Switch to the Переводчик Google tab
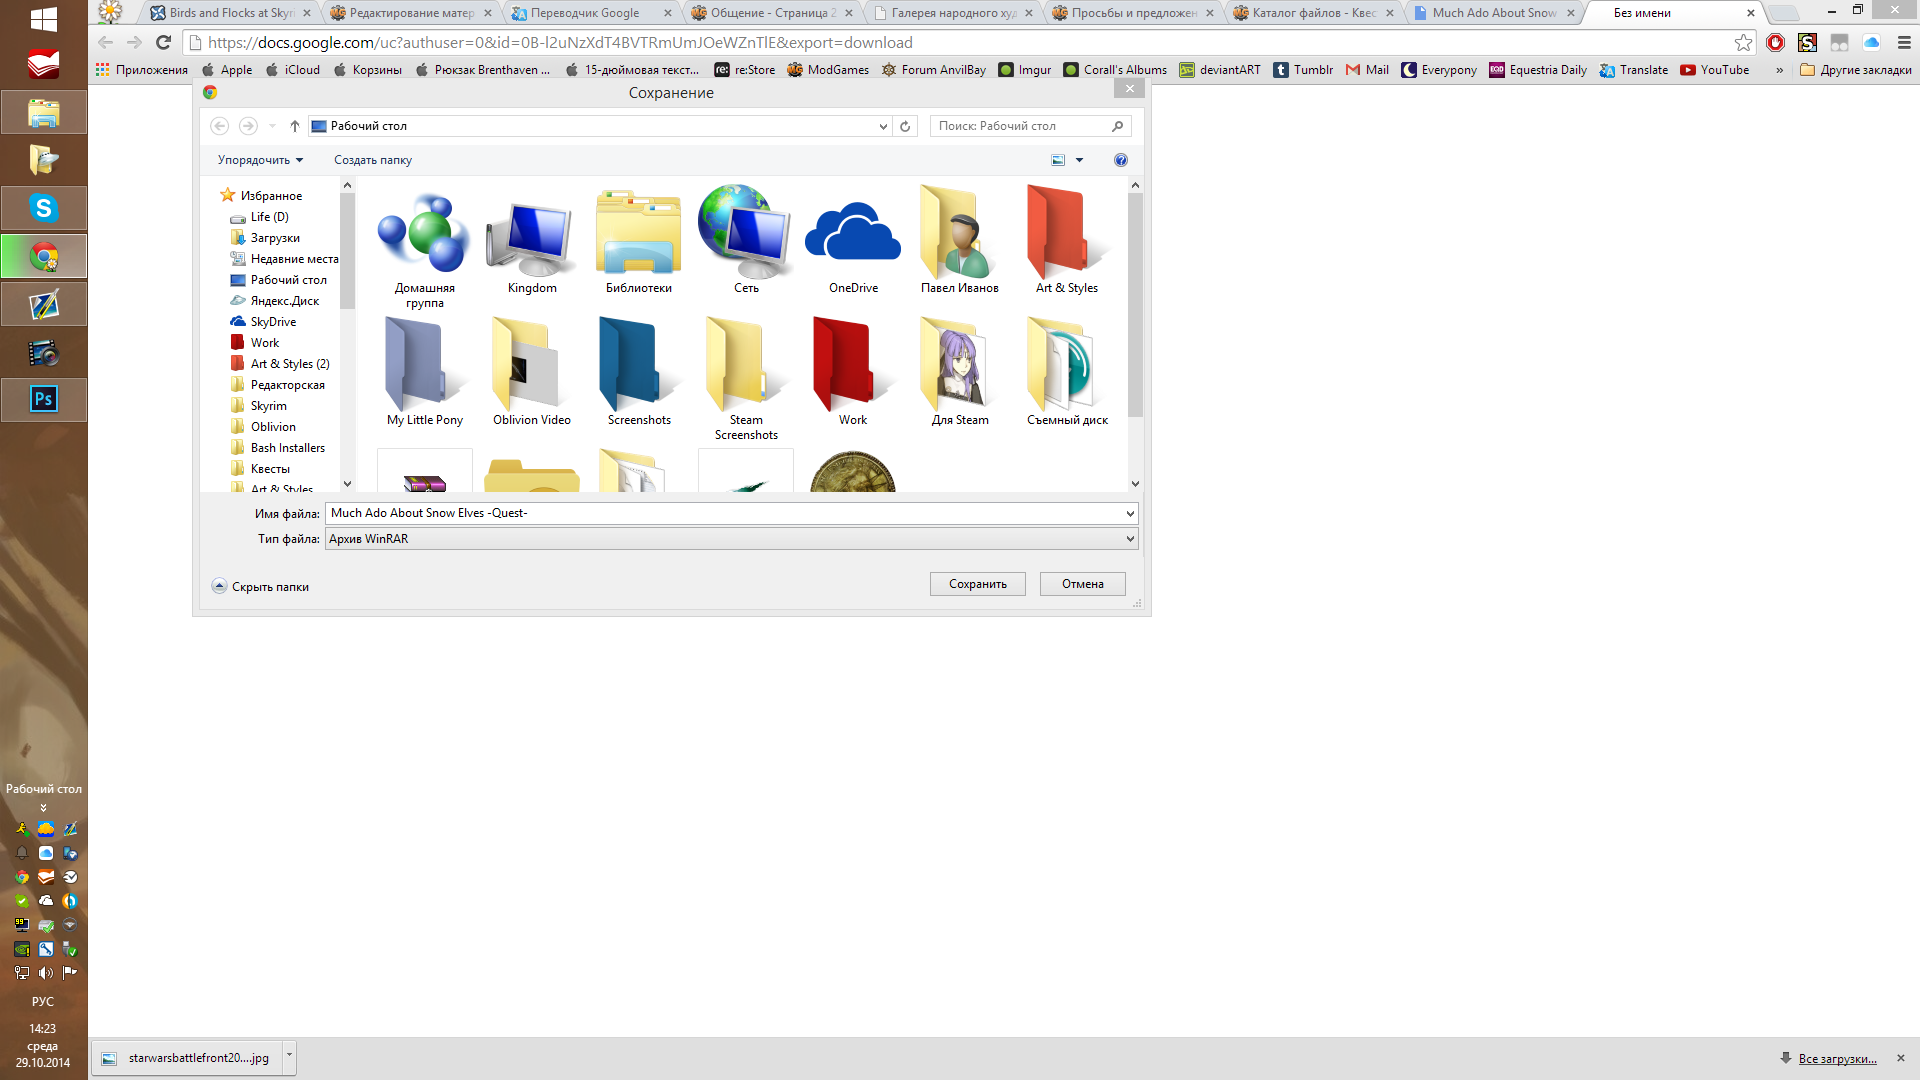Viewport: 1920px width, 1080px height. click(x=585, y=13)
